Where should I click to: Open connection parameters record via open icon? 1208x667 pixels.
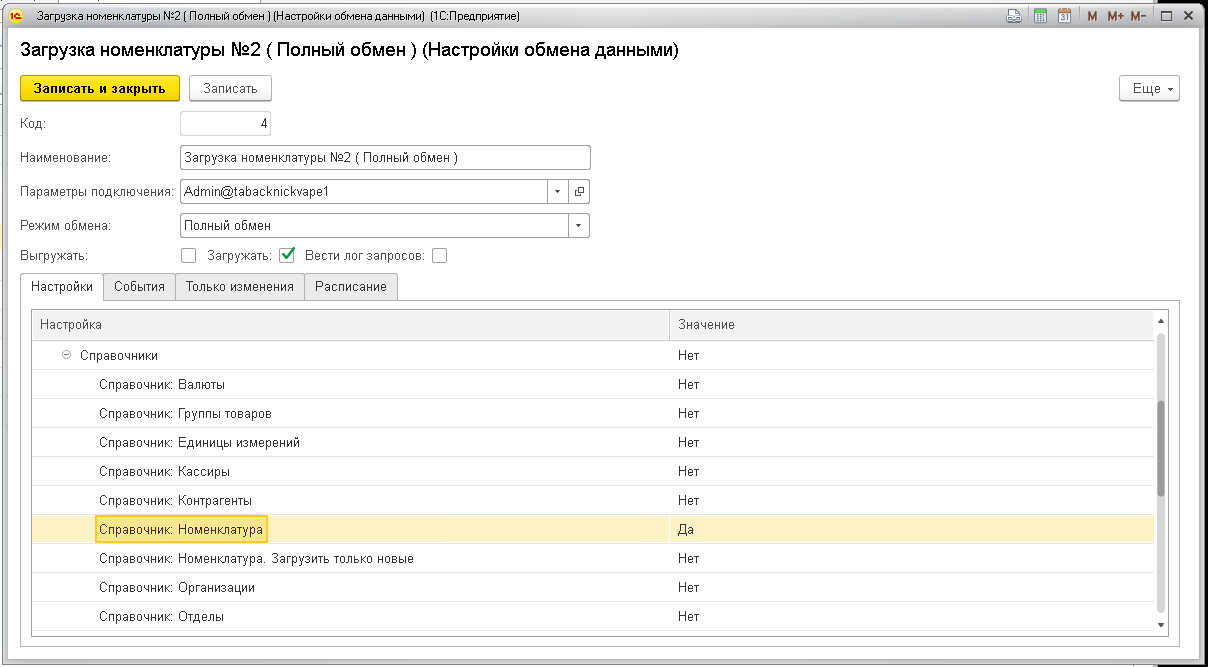click(579, 191)
